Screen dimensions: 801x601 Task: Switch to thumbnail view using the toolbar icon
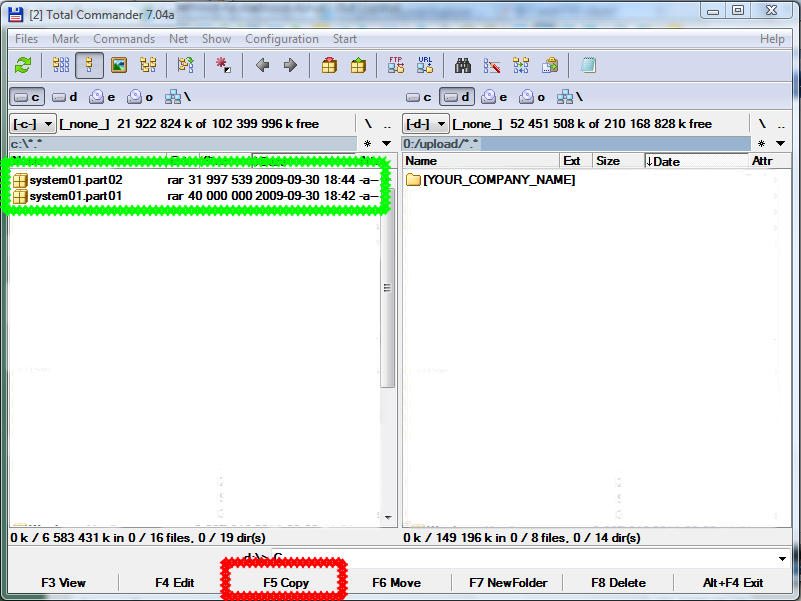119,66
